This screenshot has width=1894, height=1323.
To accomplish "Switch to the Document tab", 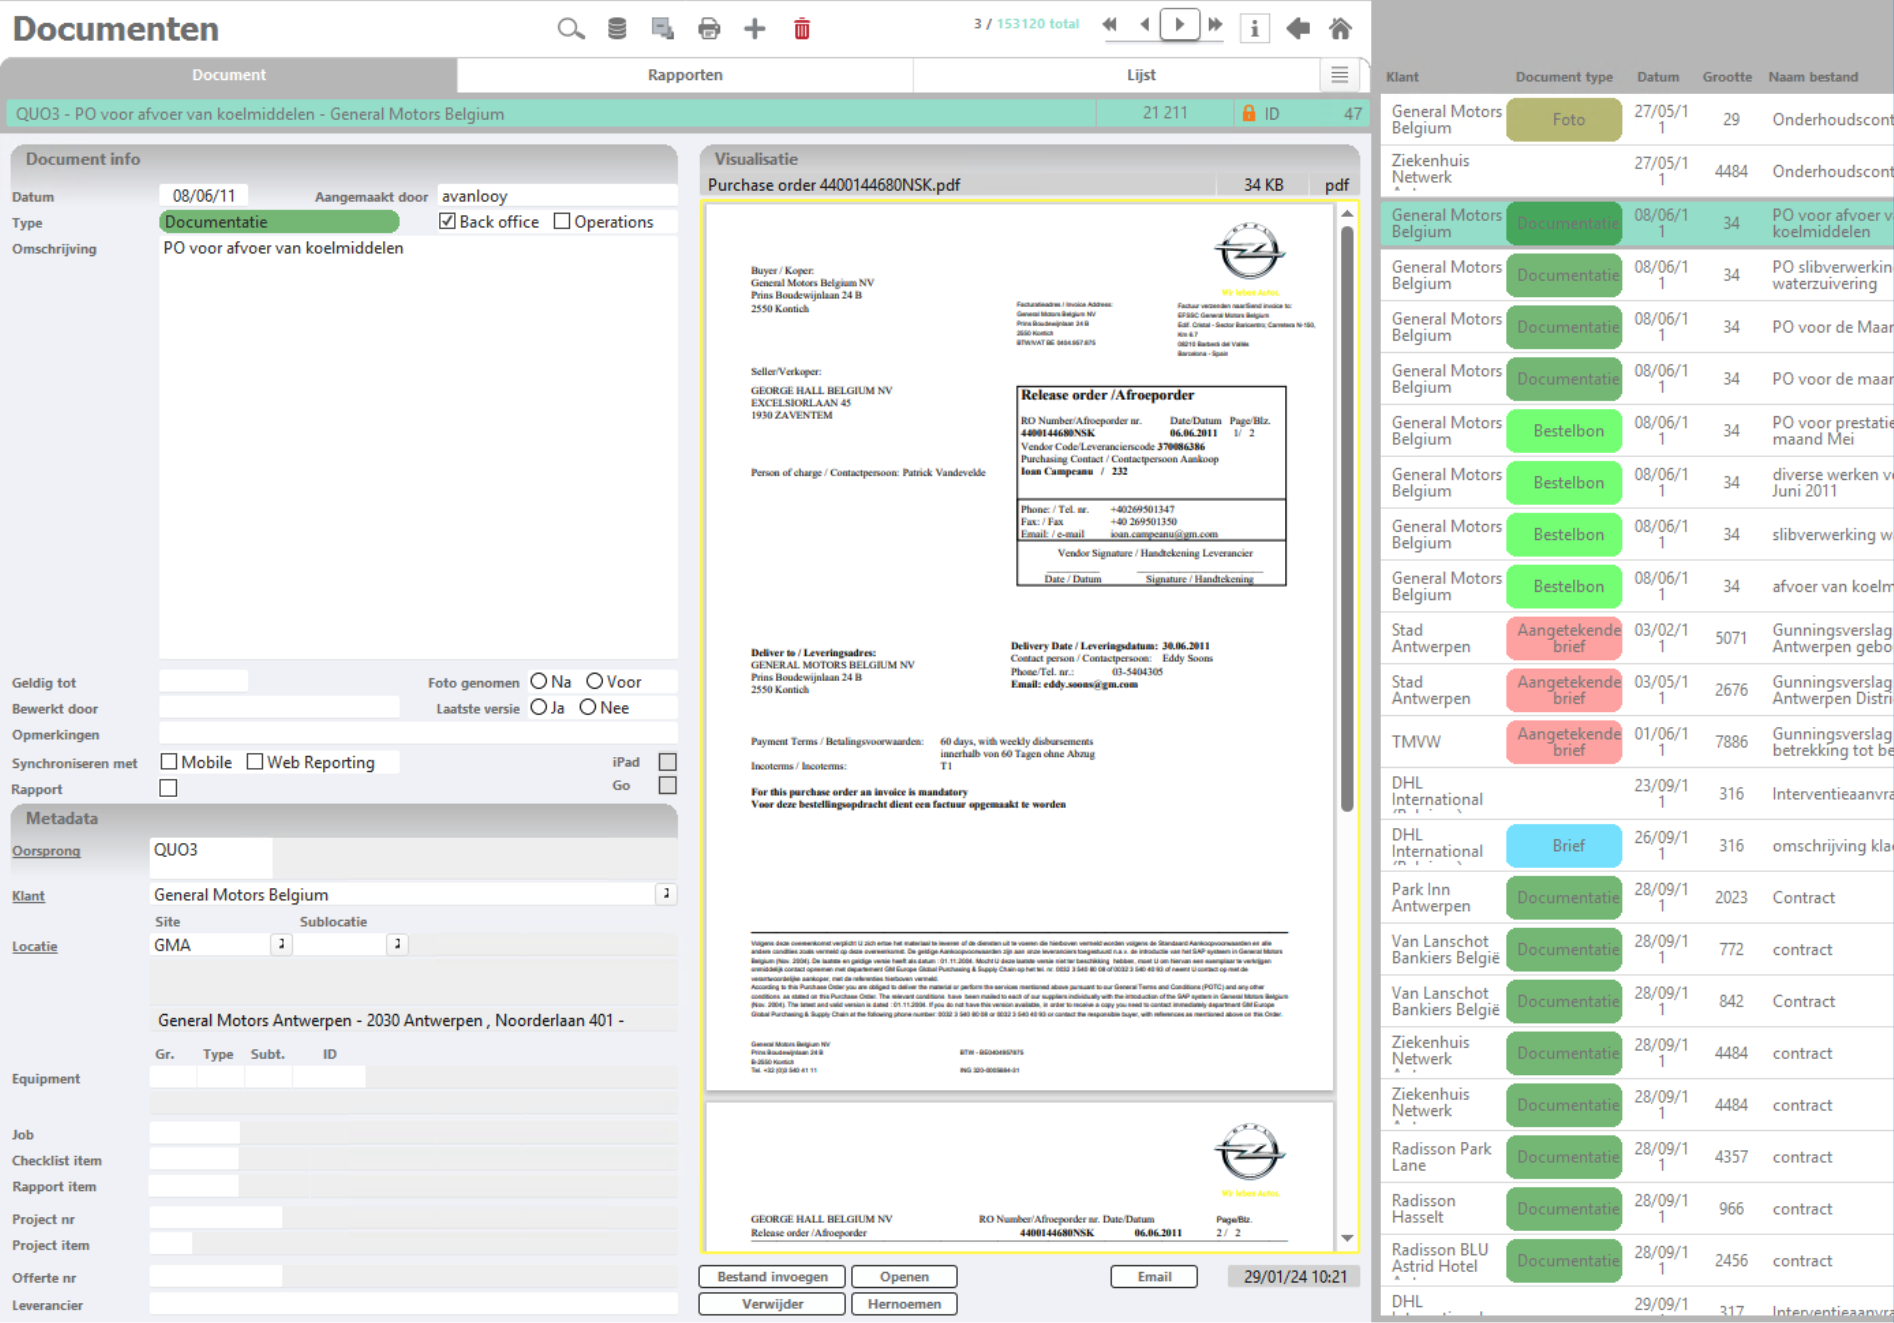I will pyautogui.click(x=229, y=75).
